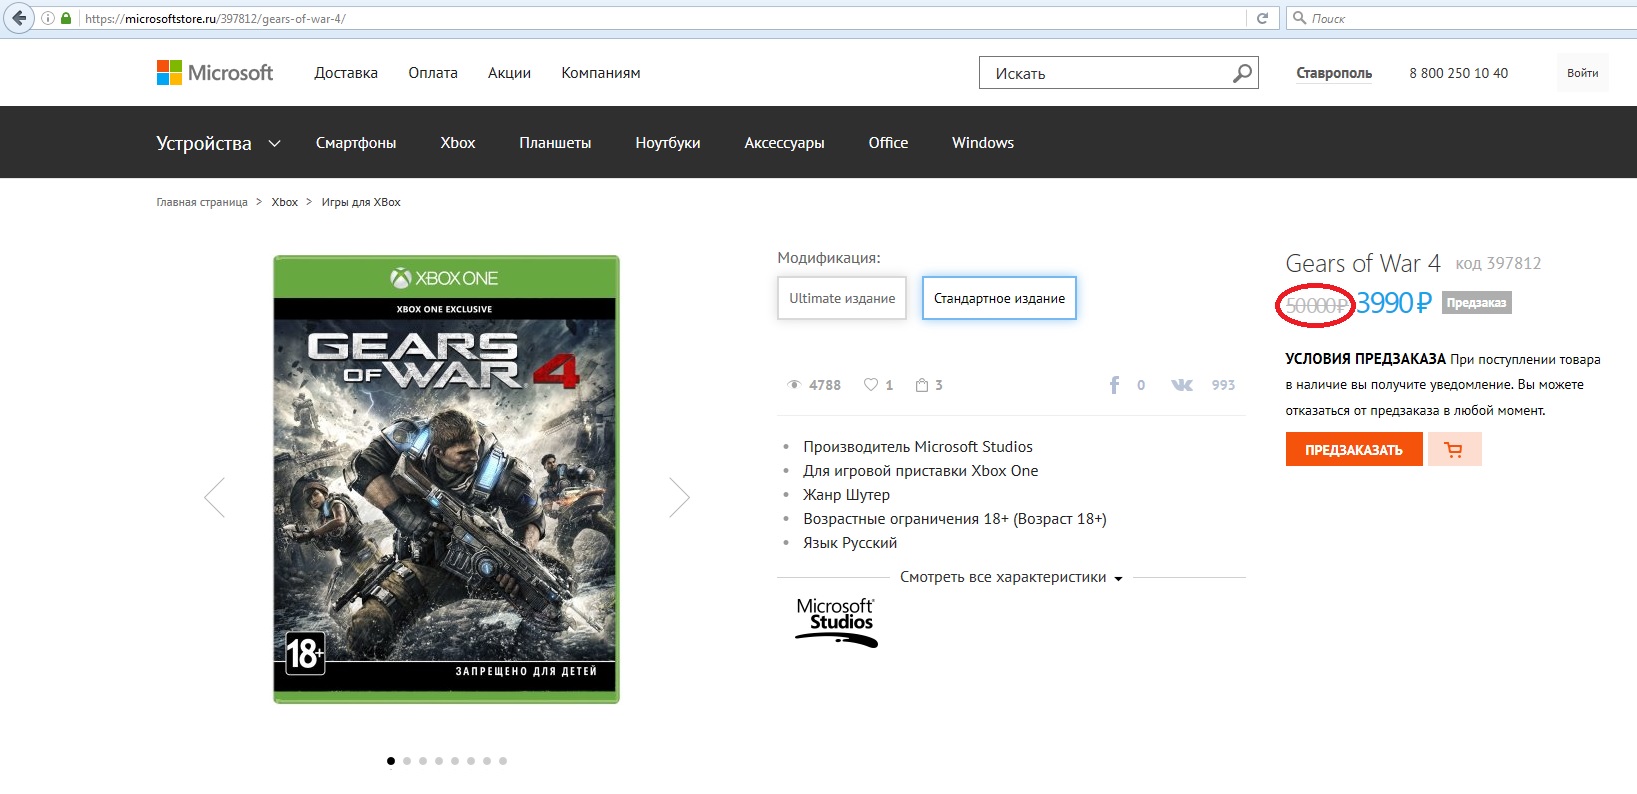Click the Для игровой приставки Xbox One line
The width and height of the screenshot is (1637, 794).
pyautogui.click(x=921, y=471)
